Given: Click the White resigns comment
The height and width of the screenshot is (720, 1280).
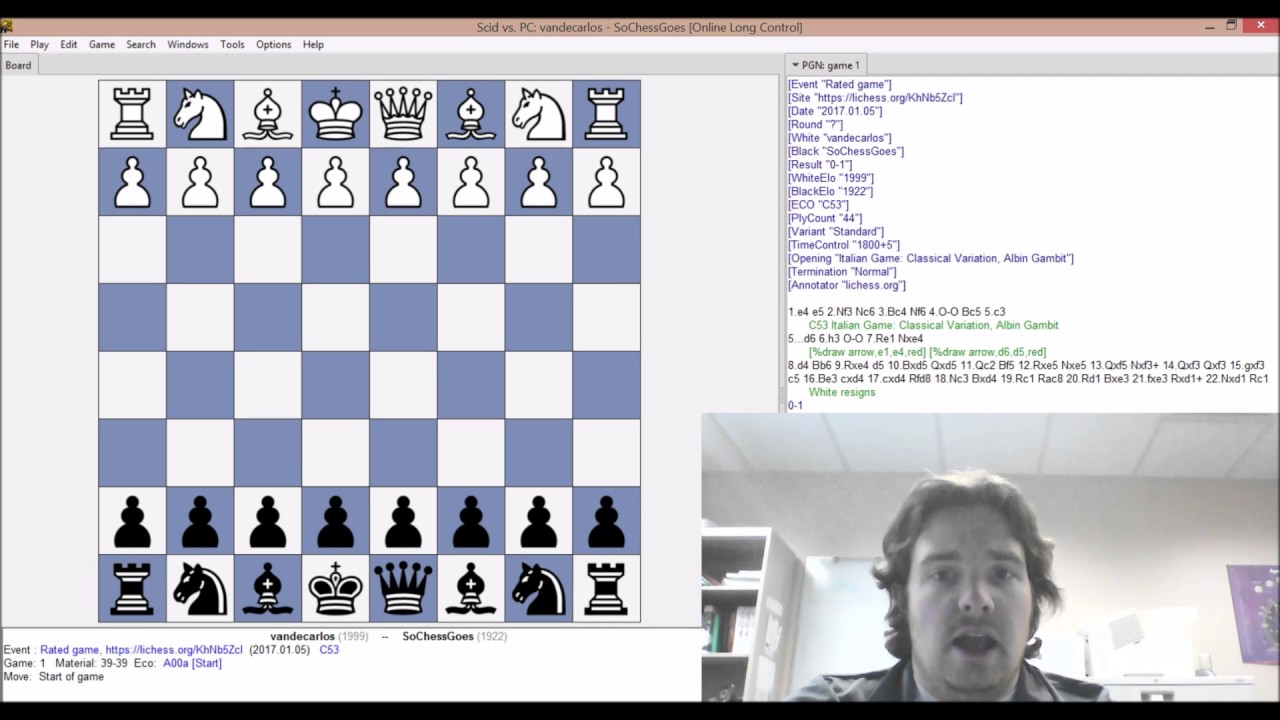Looking at the screenshot, I should click(x=842, y=392).
